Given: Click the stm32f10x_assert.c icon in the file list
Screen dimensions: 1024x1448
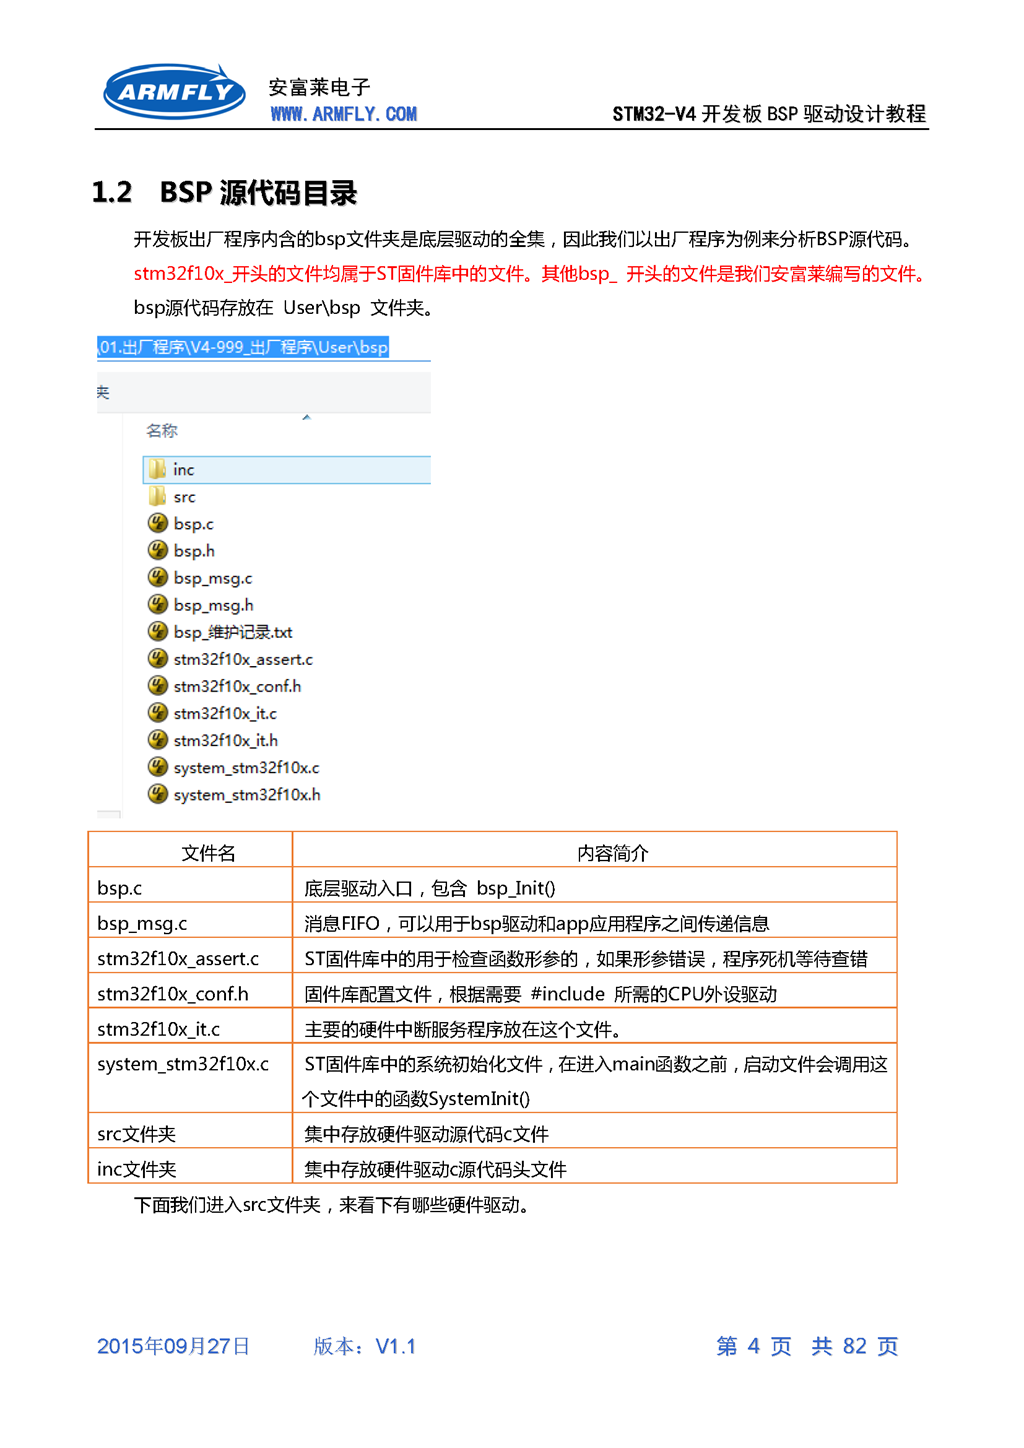Looking at the screenshot, I should click(157, 658).
